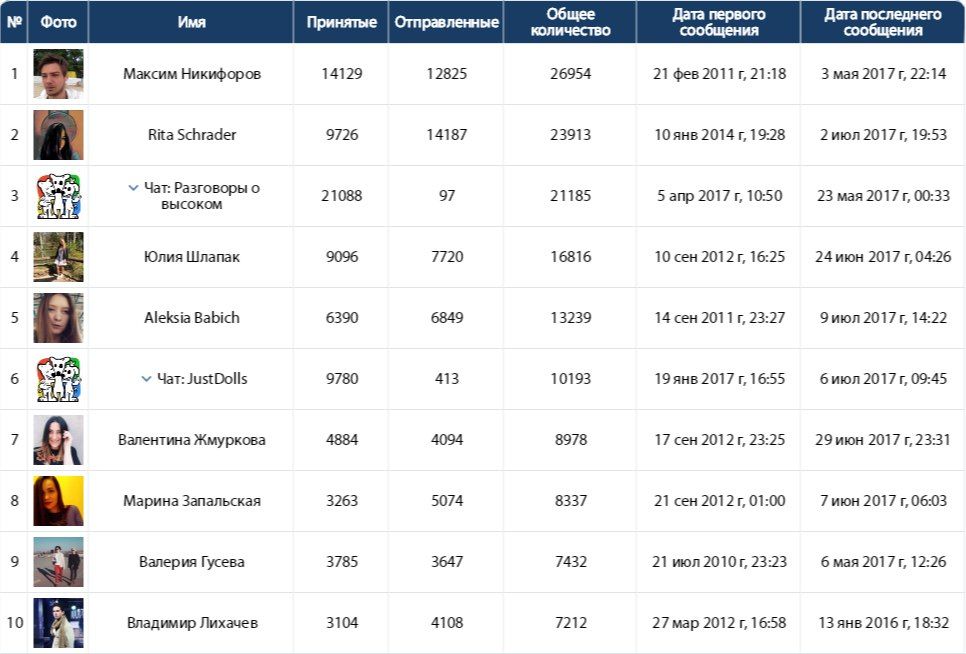Viewport: 966px width, 654px height.
Task: Expand the JustDolls chat chevron
Action: click(146, 379)
